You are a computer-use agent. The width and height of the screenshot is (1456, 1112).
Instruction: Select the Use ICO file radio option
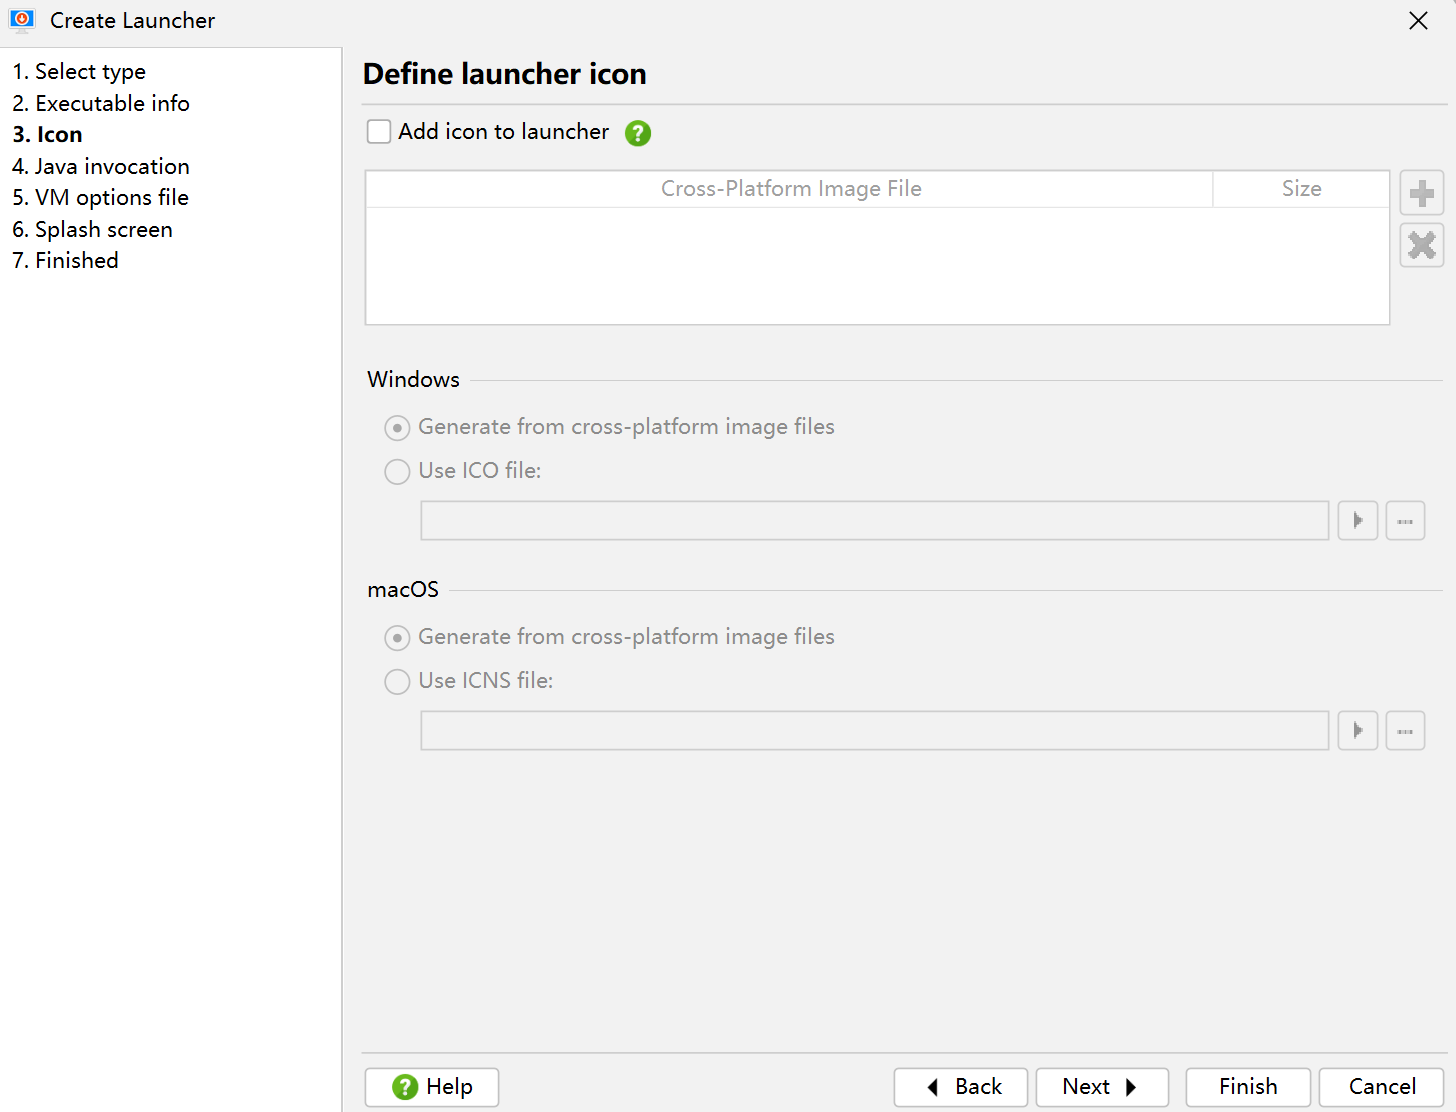click(462, 471)
